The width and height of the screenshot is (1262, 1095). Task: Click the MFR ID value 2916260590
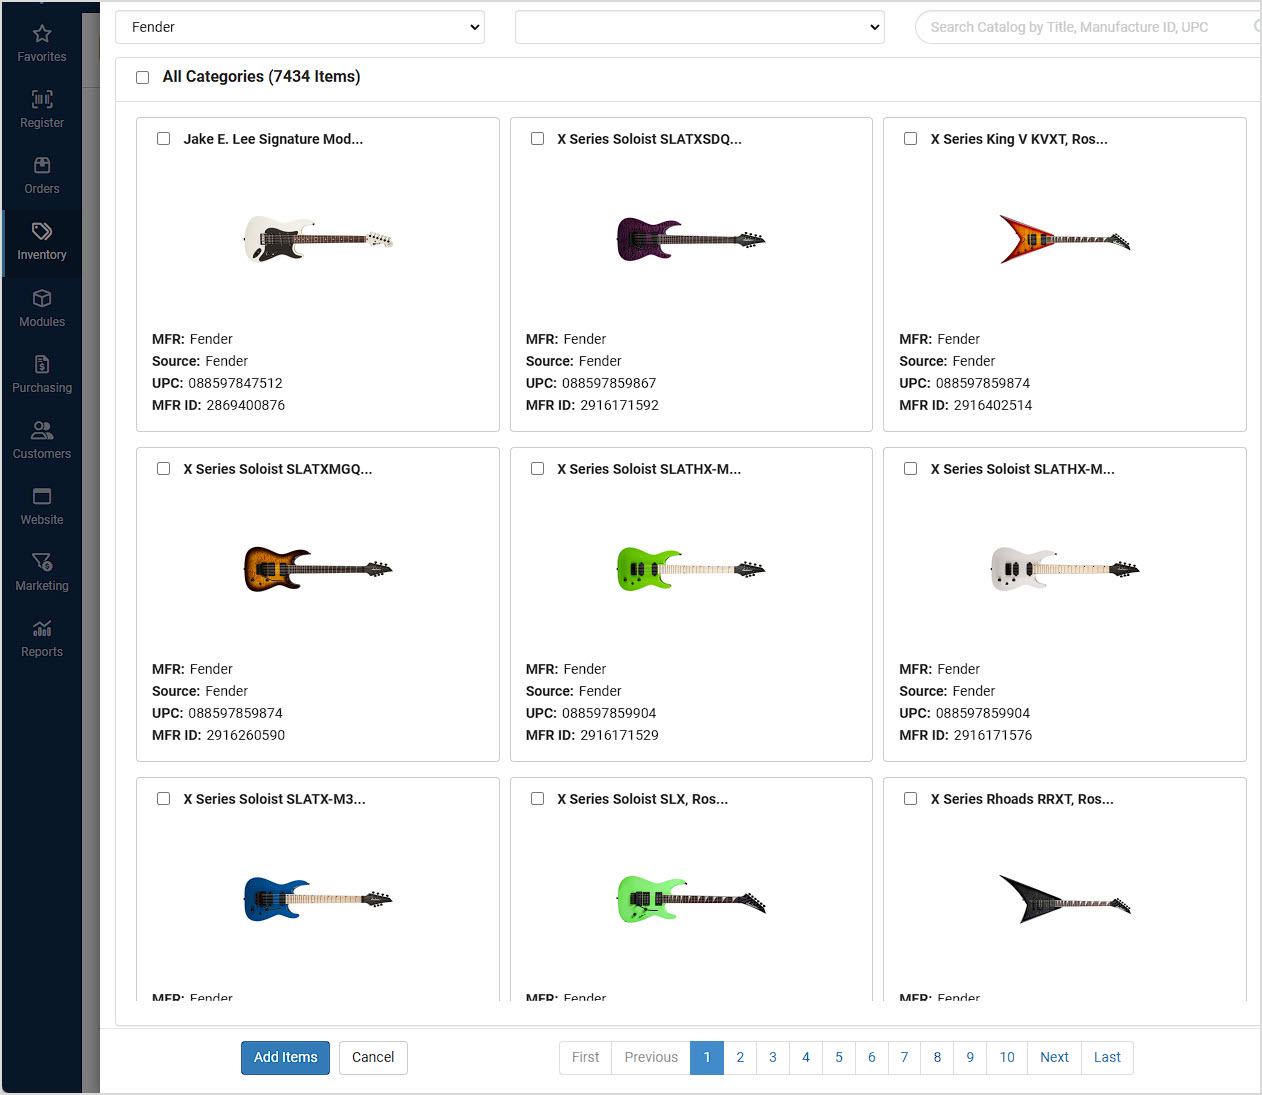pos(246,735)
